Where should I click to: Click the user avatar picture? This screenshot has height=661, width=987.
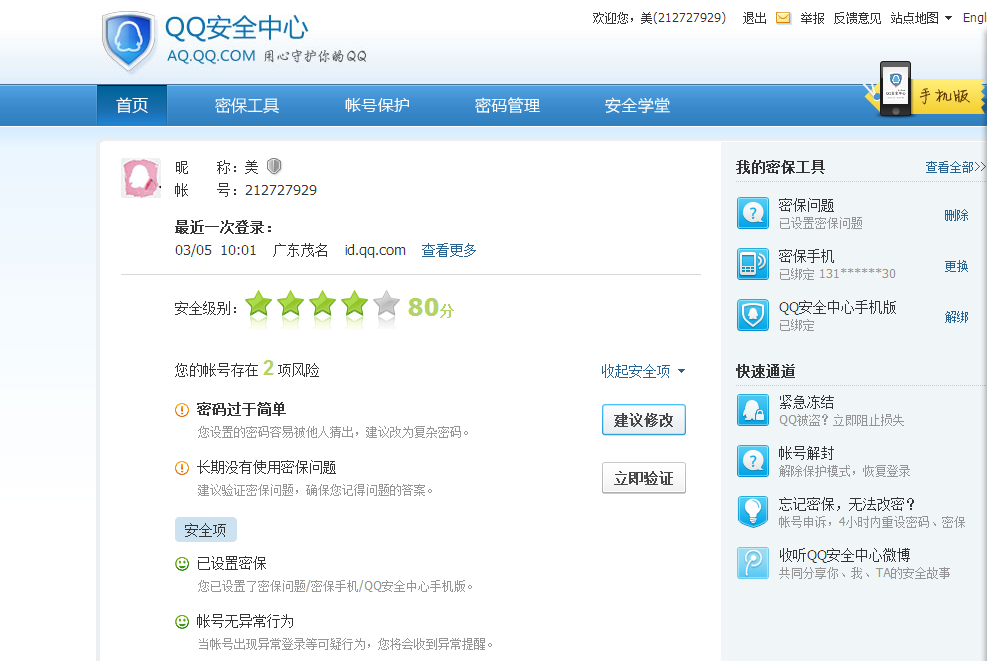pos(141,178)
